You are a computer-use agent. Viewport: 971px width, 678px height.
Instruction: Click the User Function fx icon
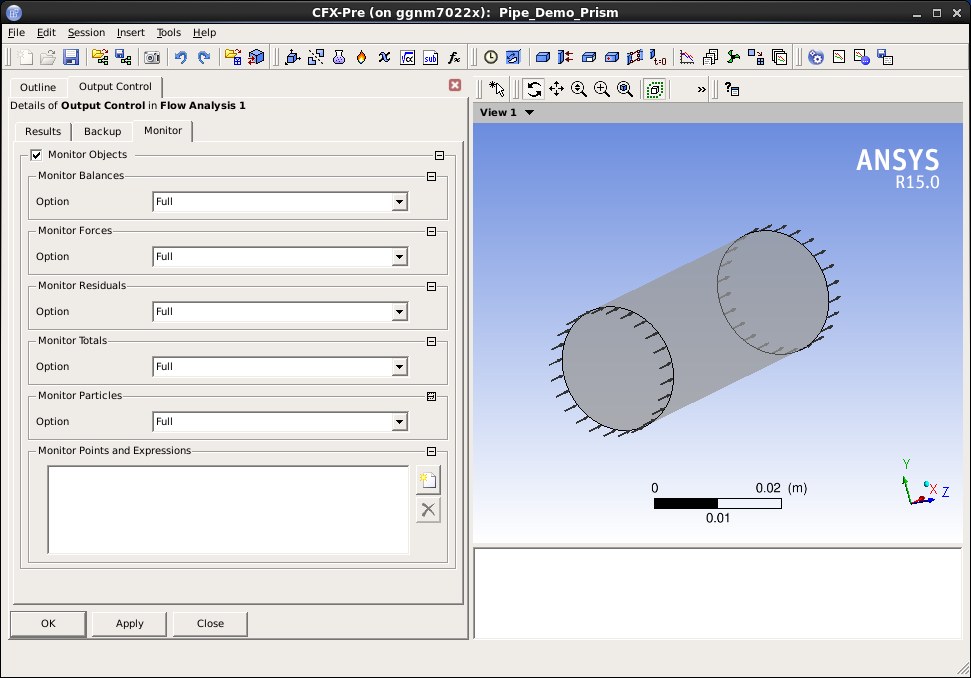pos(454,58)
